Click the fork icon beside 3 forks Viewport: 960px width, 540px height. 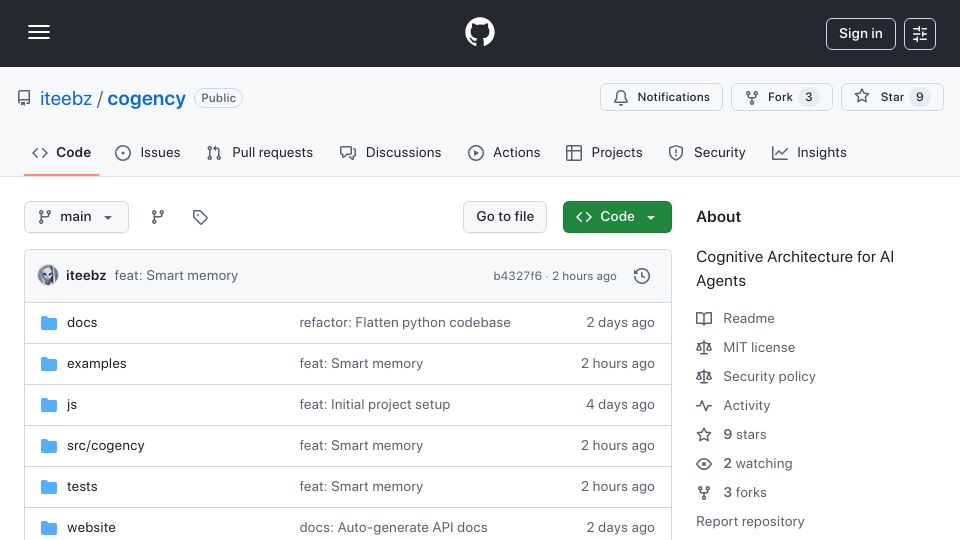[x=704, y=493]
